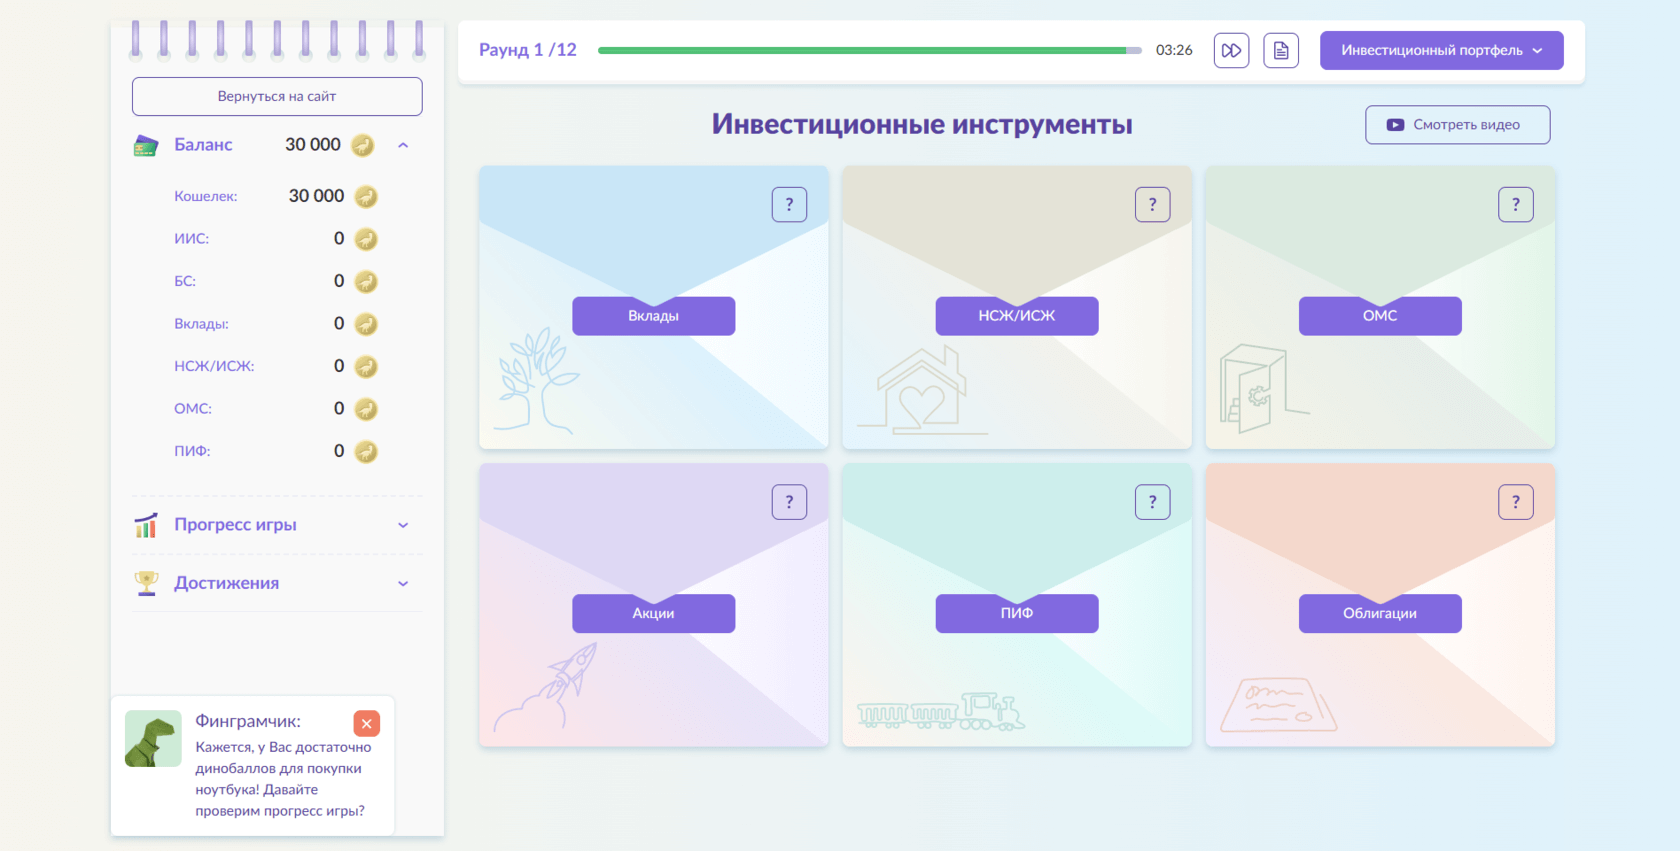Click help icon on Акции card
The image size is (1680, 851).
coord(789,502)
